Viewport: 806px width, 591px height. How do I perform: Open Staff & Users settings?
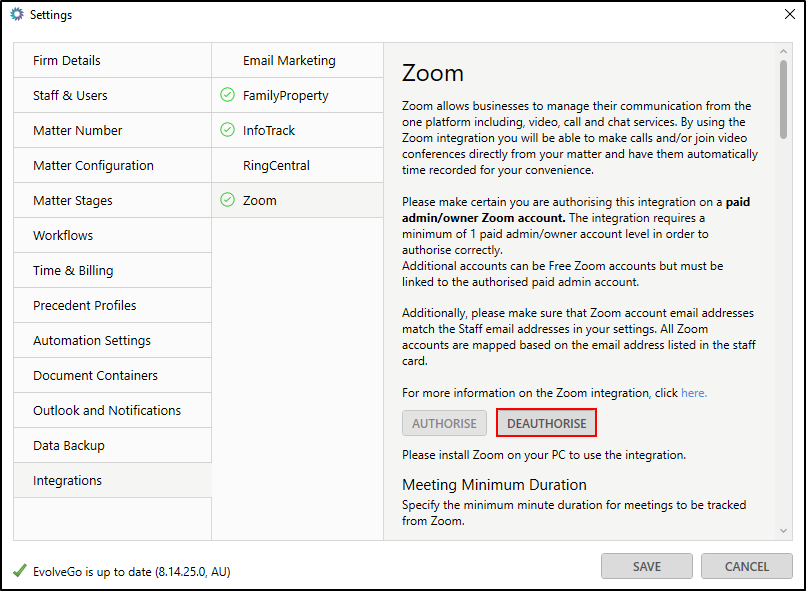tap(113, 96)
